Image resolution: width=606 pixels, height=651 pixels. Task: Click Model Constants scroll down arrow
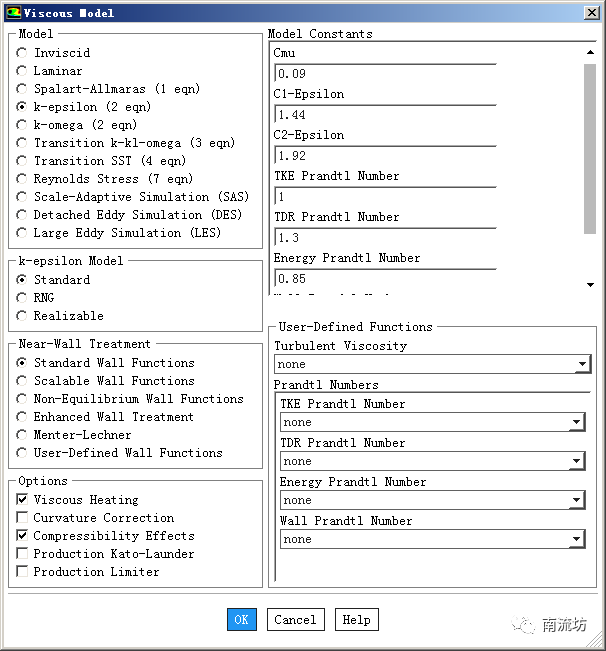pos(590,285)
